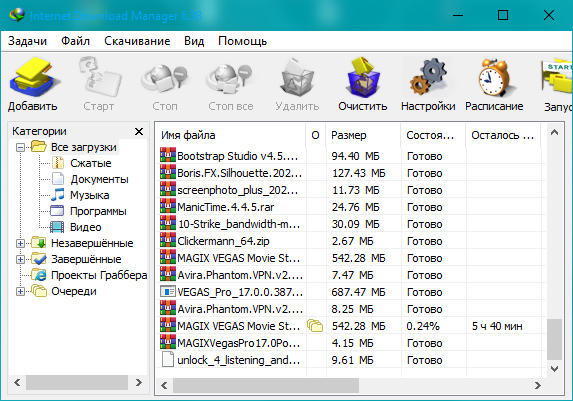573x401 pixels.
Task: Click the unlock_4_listening file icon
Action: point(168,359)
